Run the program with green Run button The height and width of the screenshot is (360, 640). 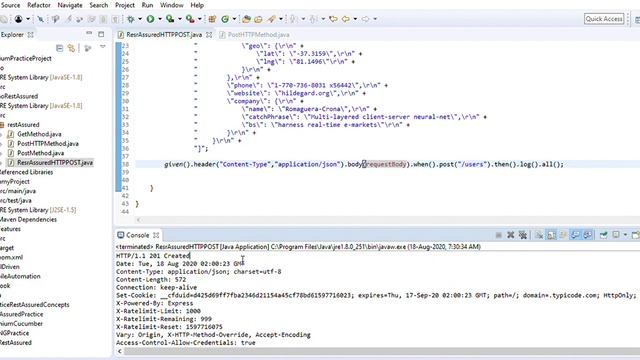pyautogui.click(x=150, y=19)
